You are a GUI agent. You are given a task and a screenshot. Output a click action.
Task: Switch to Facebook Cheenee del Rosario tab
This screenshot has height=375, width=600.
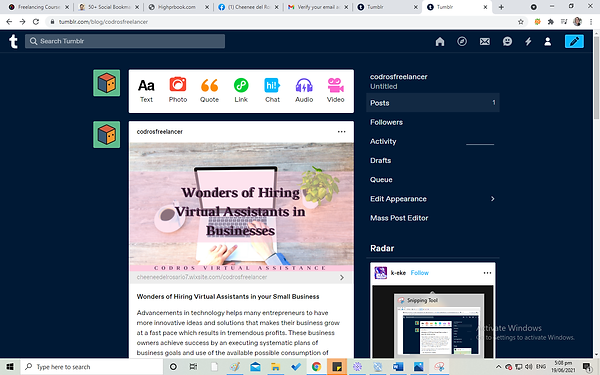249,7
